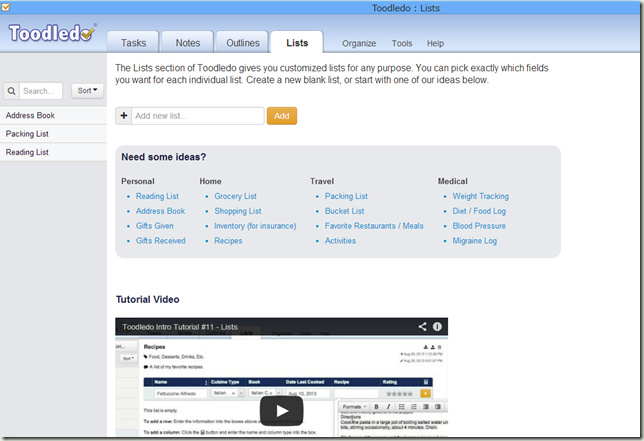Click the share icon on the tutorial video
644x441 pixels.
click(422, 326)
